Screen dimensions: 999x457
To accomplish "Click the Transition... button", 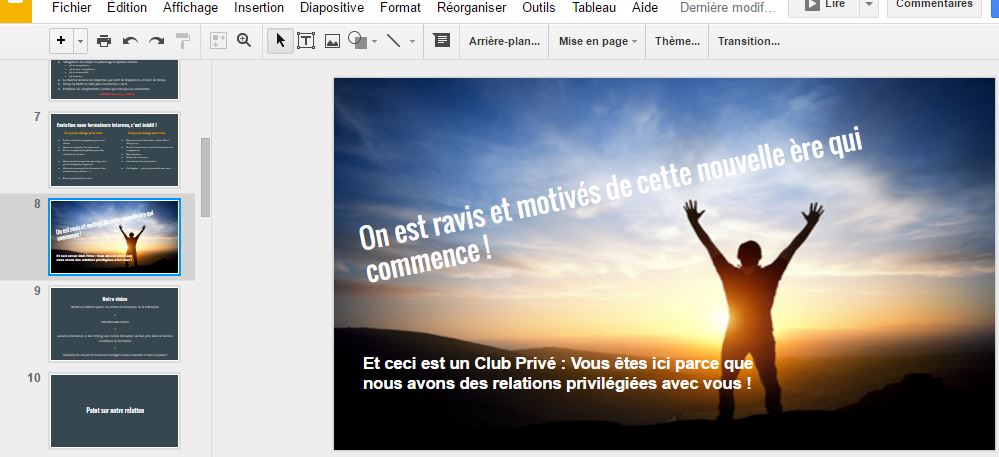I will click(x=749, y=41).
